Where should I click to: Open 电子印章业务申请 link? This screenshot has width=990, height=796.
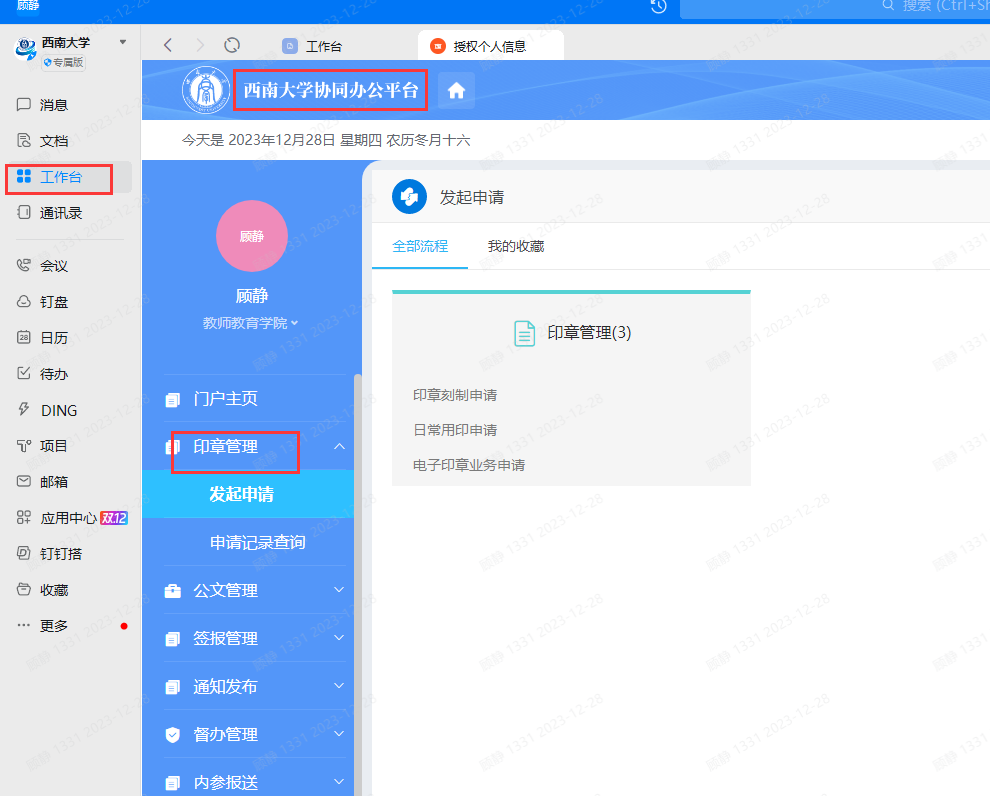tap(469, 465)
